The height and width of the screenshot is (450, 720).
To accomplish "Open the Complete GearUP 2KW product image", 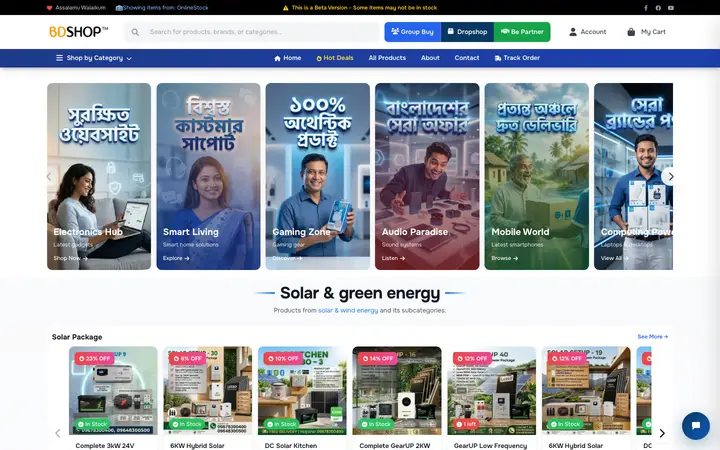I will (397, 391).
